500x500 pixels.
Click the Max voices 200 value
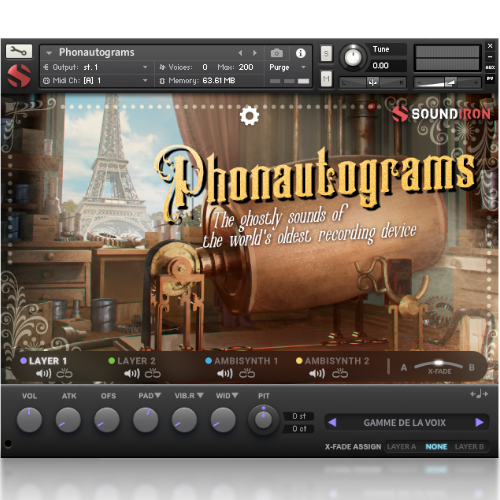(246, 67)
